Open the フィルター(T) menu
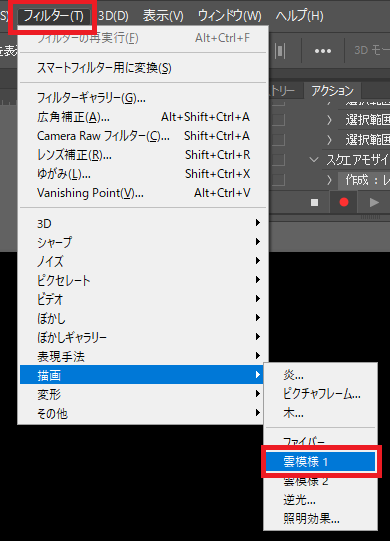Screen dimensions: 390x541 (x=53, y=16)
